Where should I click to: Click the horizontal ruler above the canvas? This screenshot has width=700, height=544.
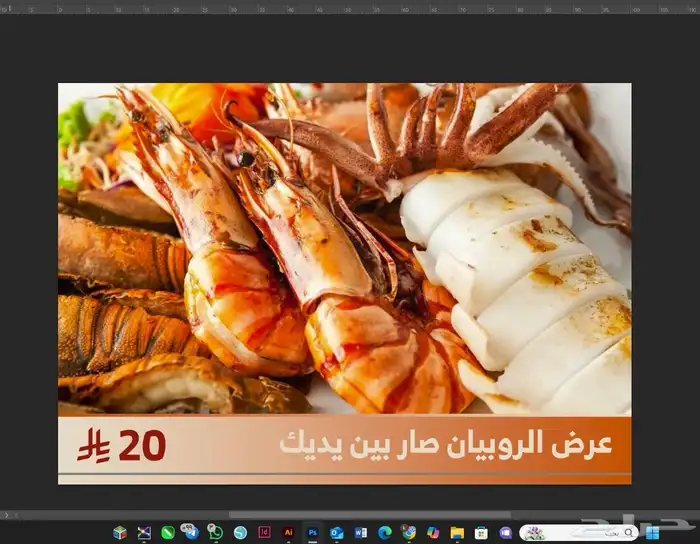[350, 9]
